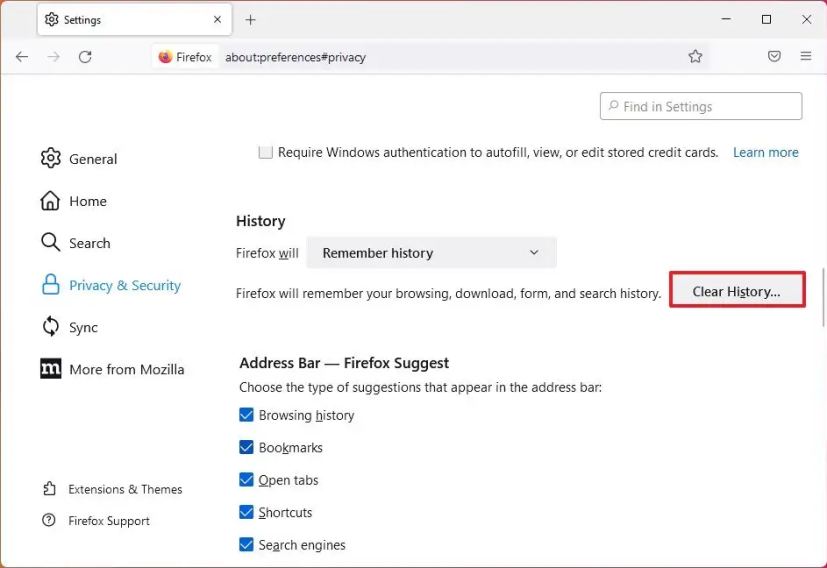Minimize the Firefox window

point(726,20)
